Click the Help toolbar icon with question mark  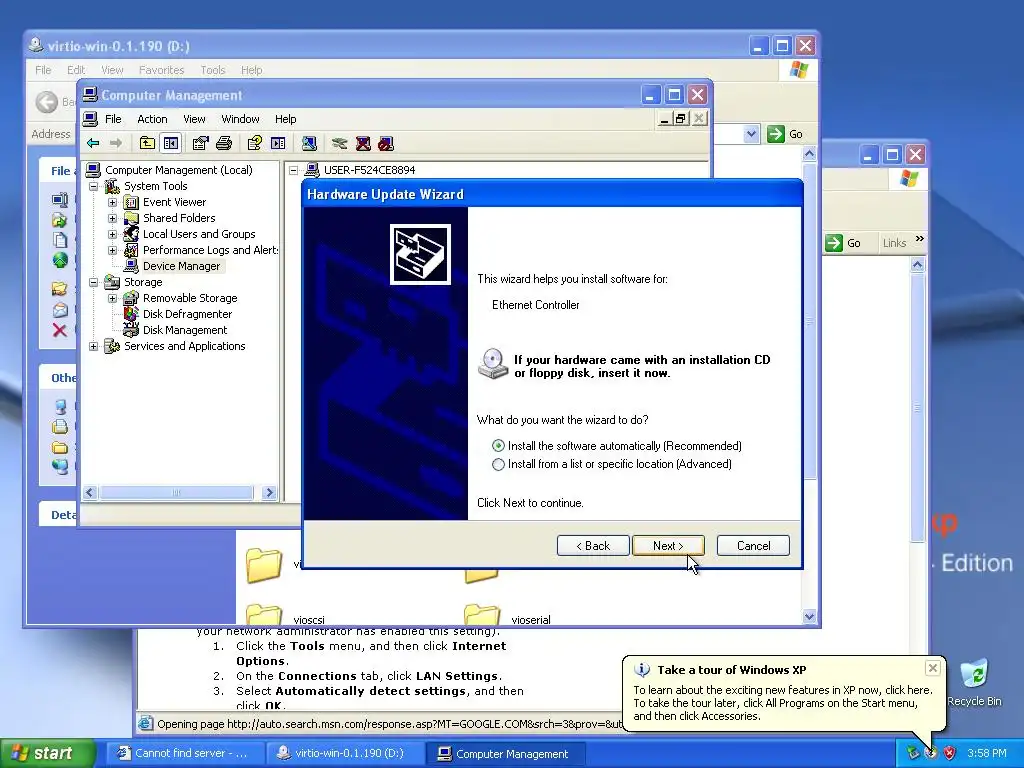point(255,143)
